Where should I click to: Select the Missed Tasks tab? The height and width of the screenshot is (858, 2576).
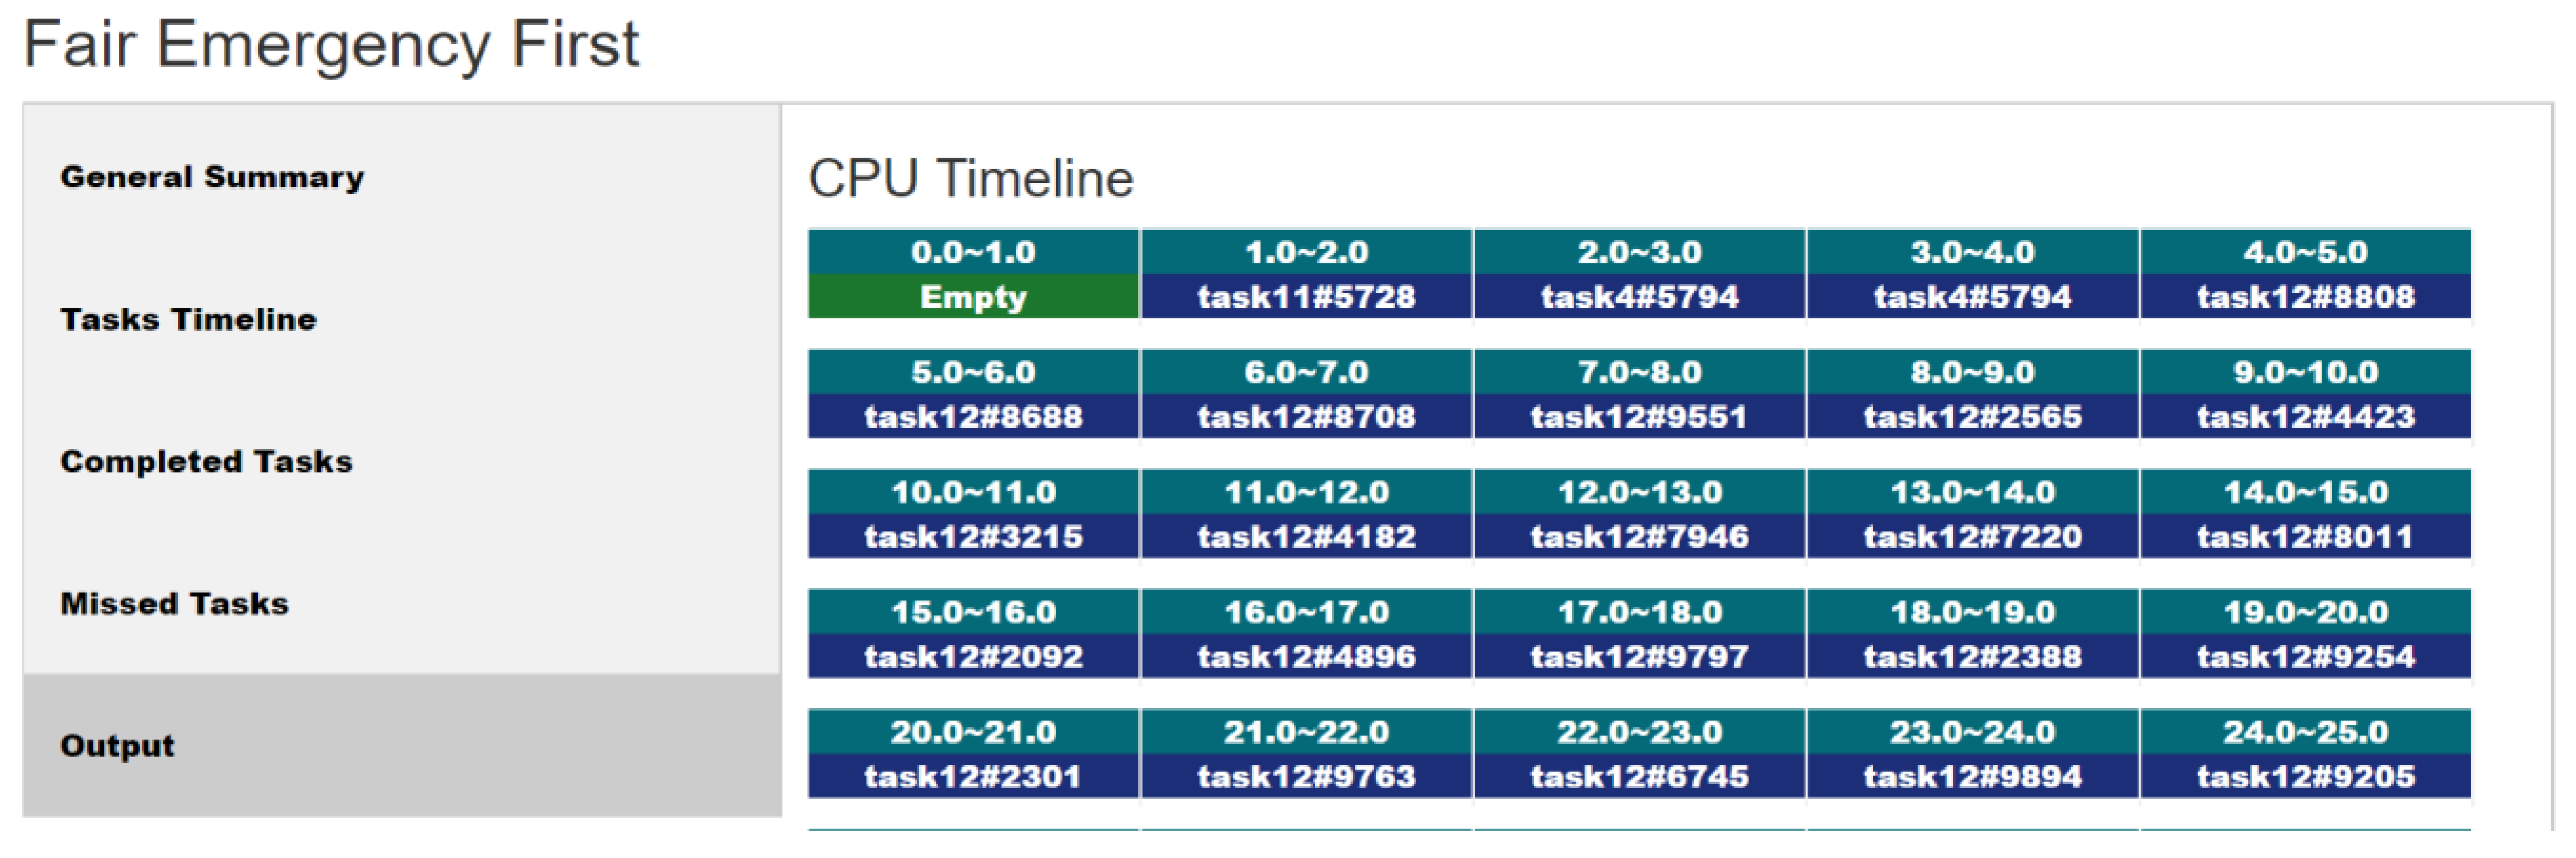coord(174,603)
